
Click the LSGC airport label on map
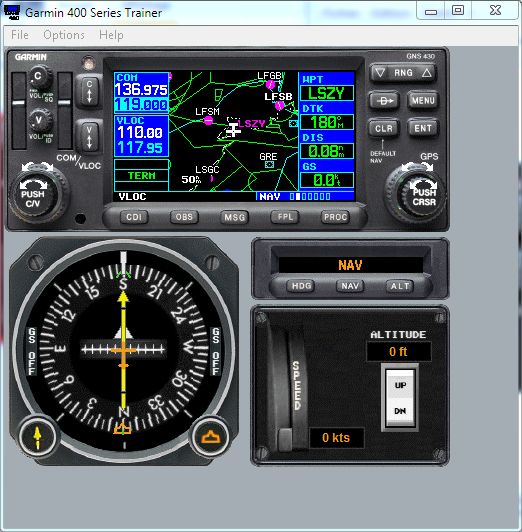[207, 169]
